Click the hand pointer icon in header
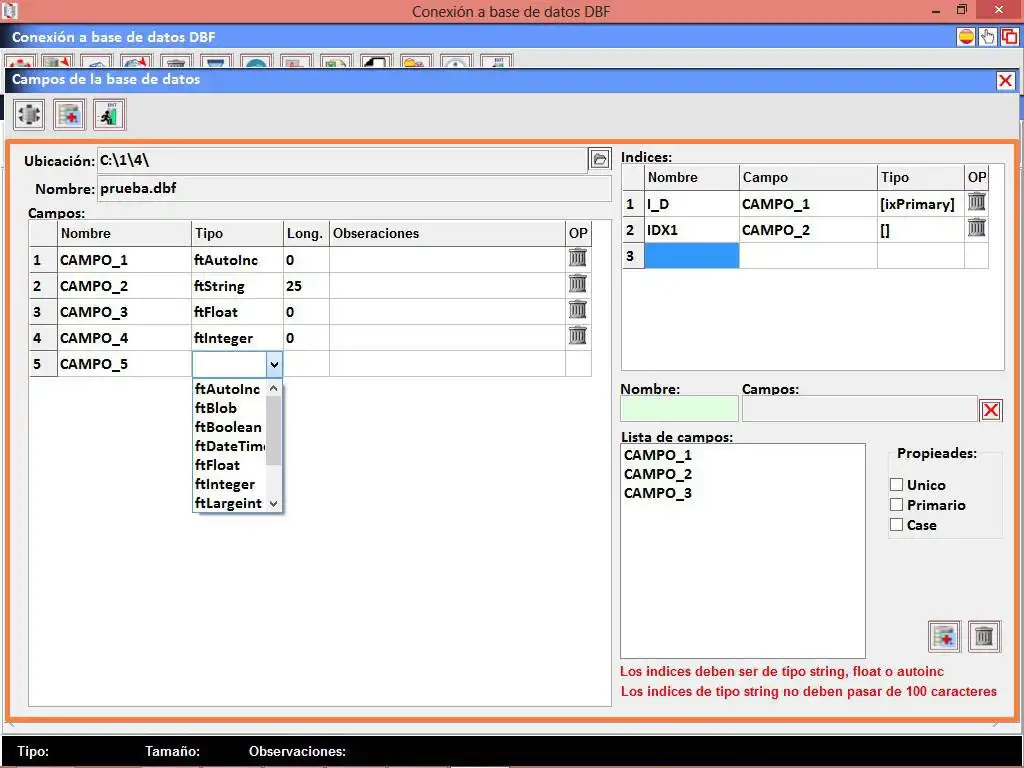 [x=987, y=37]
